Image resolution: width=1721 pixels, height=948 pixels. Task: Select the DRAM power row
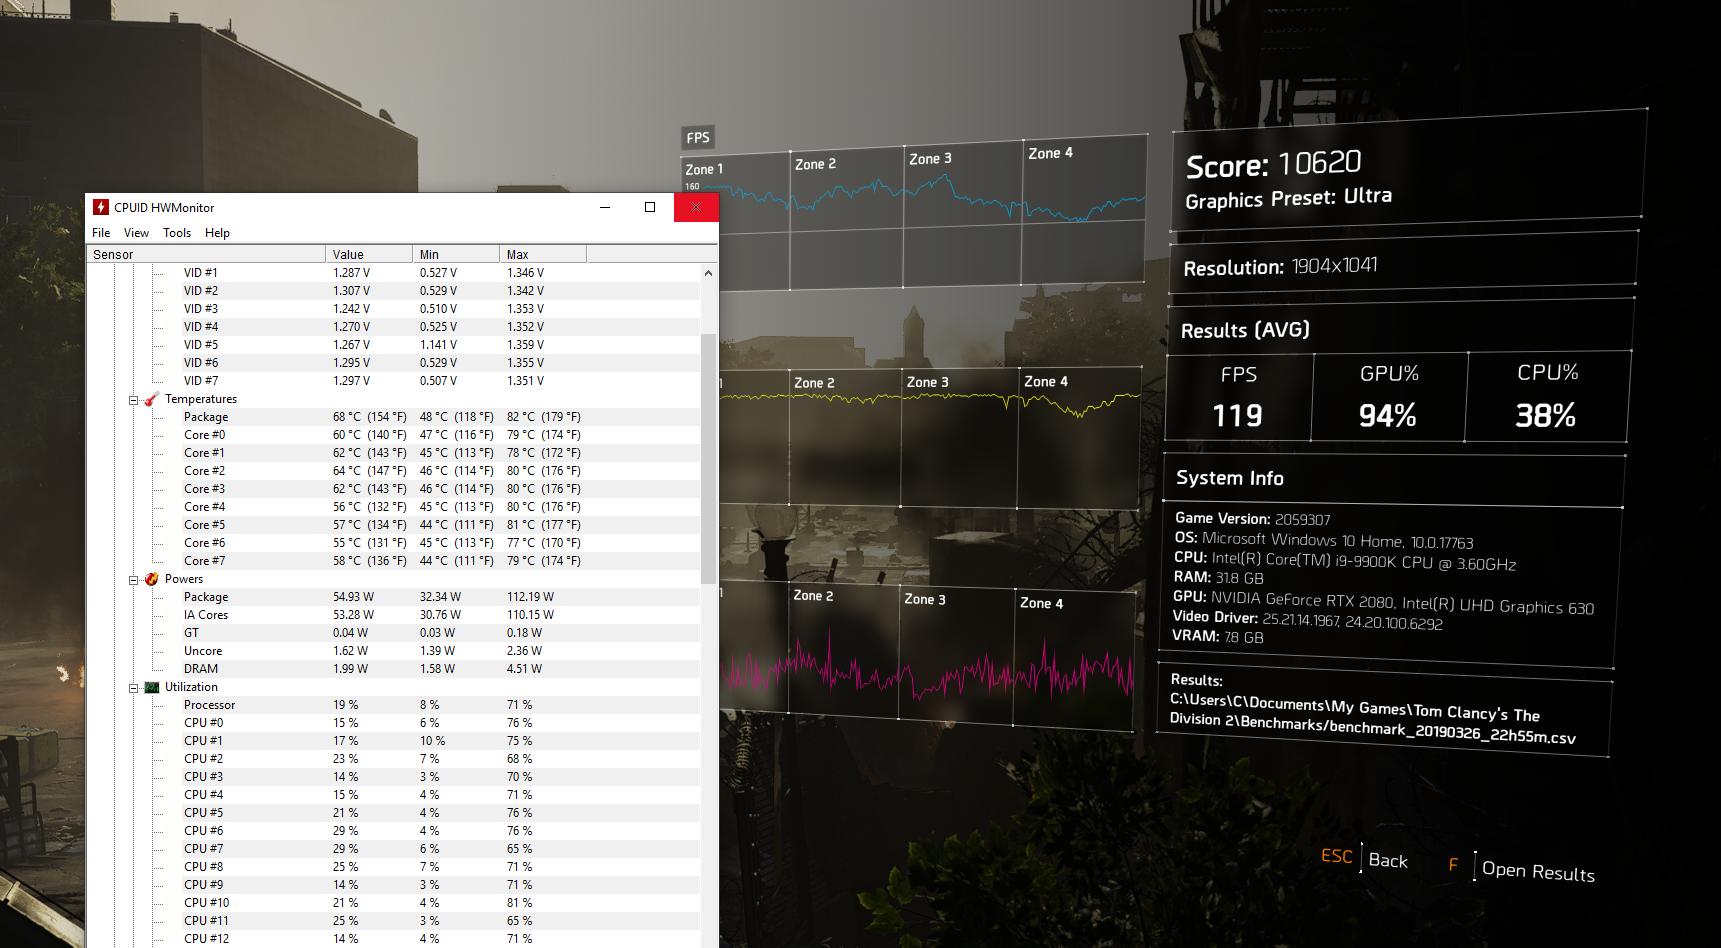(x=393, y=669)
